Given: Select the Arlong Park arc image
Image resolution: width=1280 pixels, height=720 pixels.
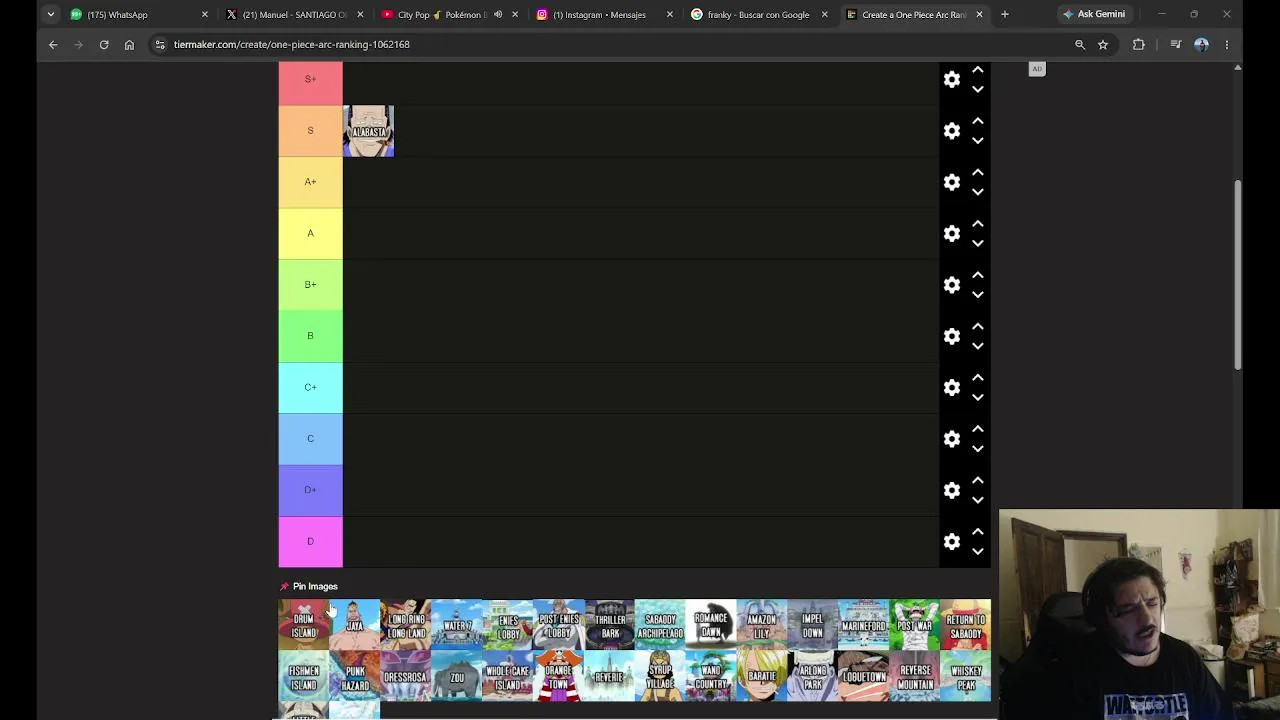Looking at the screenshot, I should (x=813, y=676).
